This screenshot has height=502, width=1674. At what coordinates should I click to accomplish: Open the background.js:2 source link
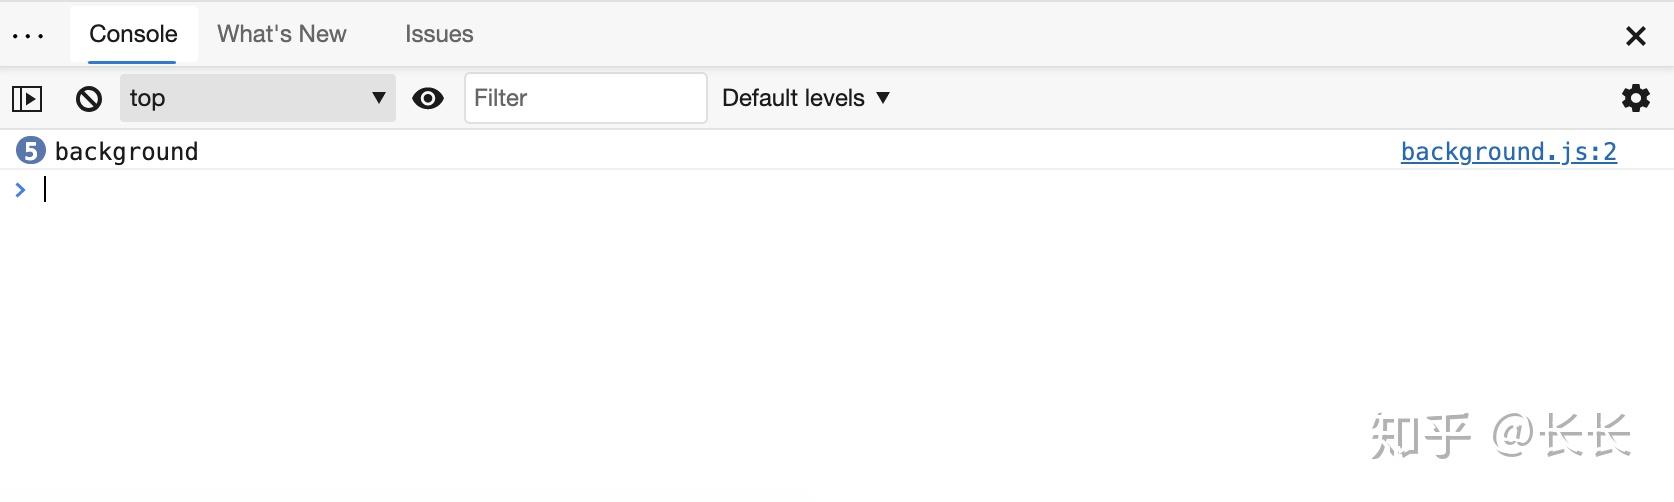click(1508, 152)
